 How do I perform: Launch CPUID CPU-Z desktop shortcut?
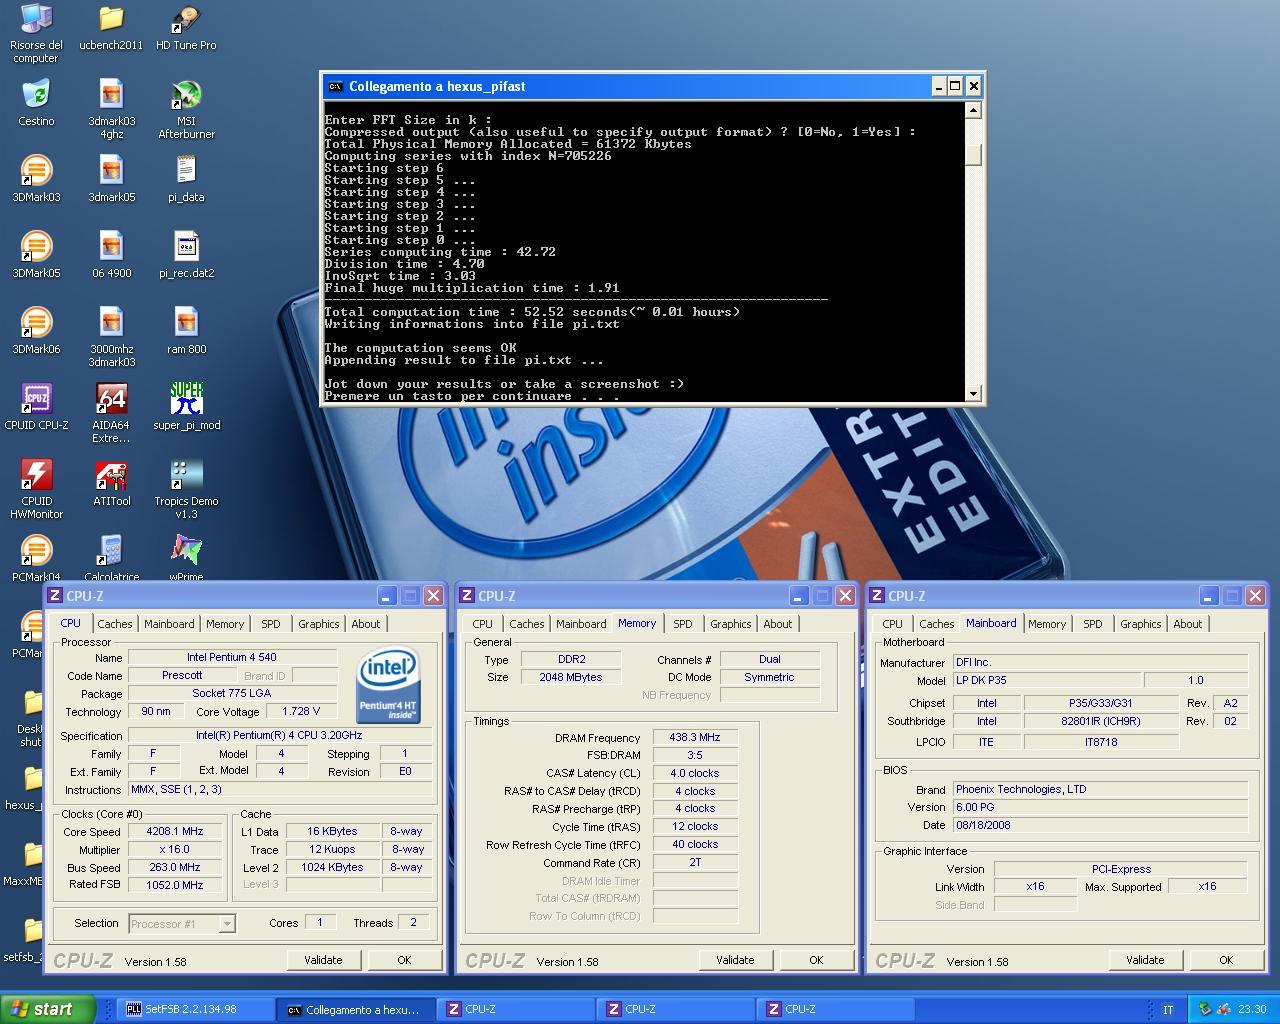pyautogui.click(x=36, y=407)
